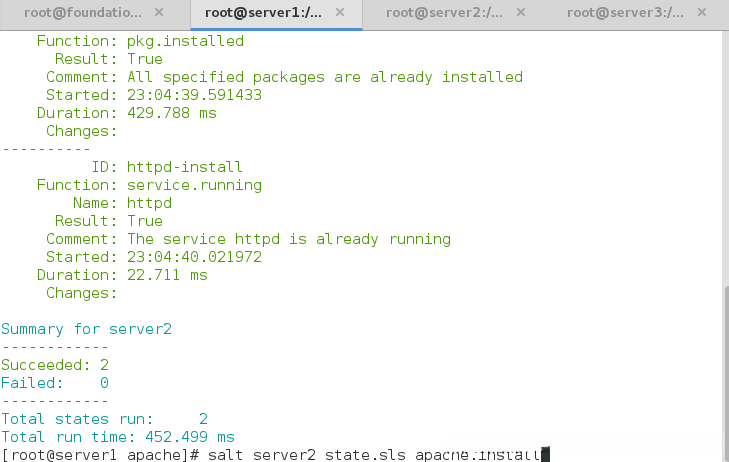Click 'All specified packages are already installed' comment
The width and height of the screenshot is (729, 462).
tap(325, 77)
